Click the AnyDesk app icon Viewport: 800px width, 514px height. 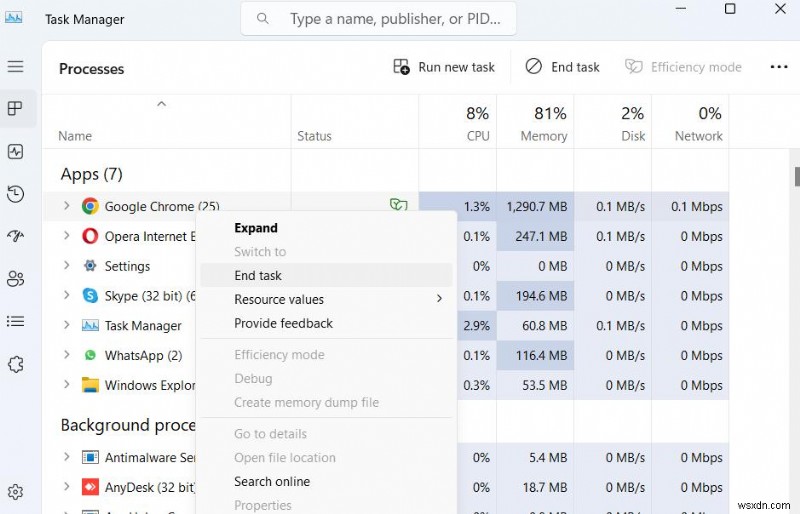coord(90,487)
